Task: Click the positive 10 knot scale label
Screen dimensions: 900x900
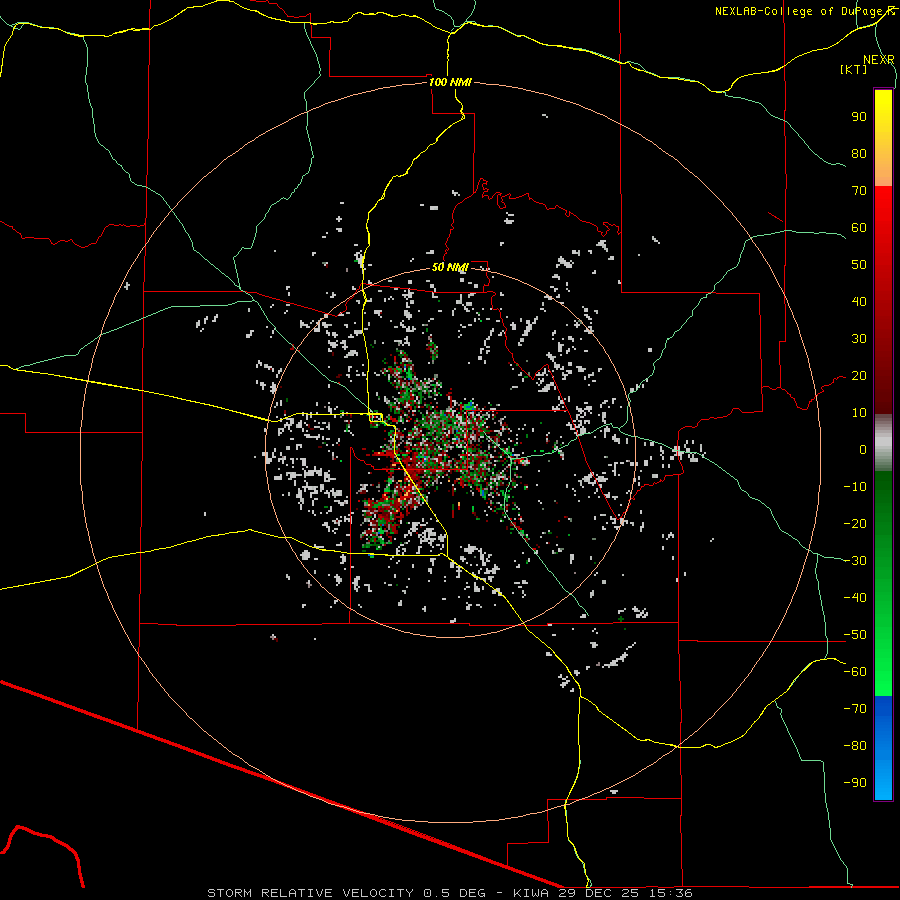Action: coord(859,413)
